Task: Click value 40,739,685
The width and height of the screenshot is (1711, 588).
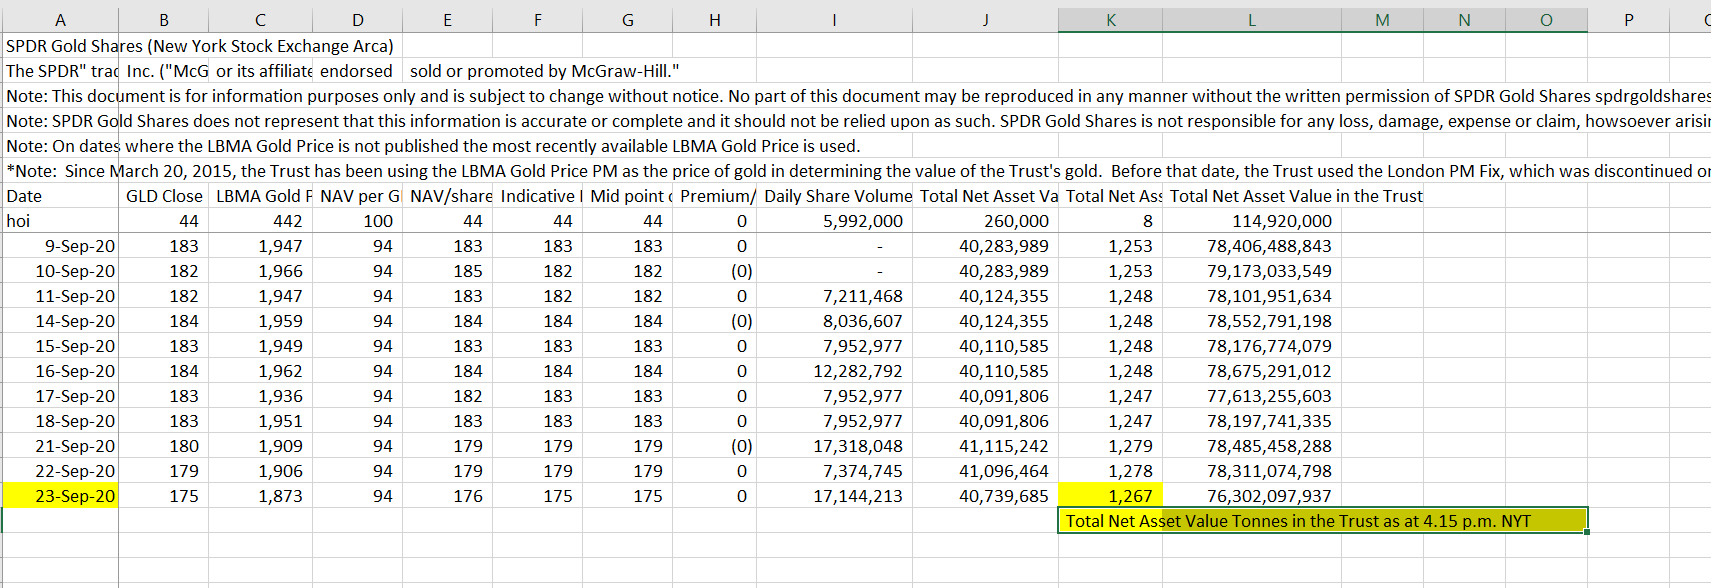Action: (x=985, y=496)
